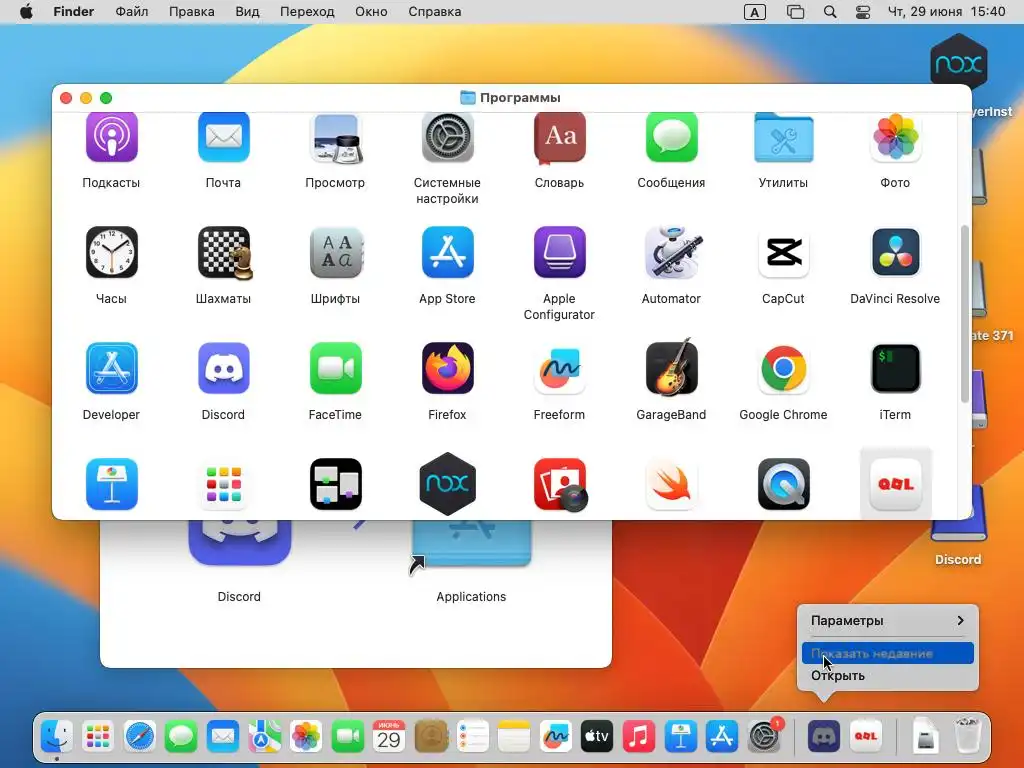The height and width of the screenshot is (768, 1024).
Task: Select Discord in the Программы window
Action: coord(223,368)
